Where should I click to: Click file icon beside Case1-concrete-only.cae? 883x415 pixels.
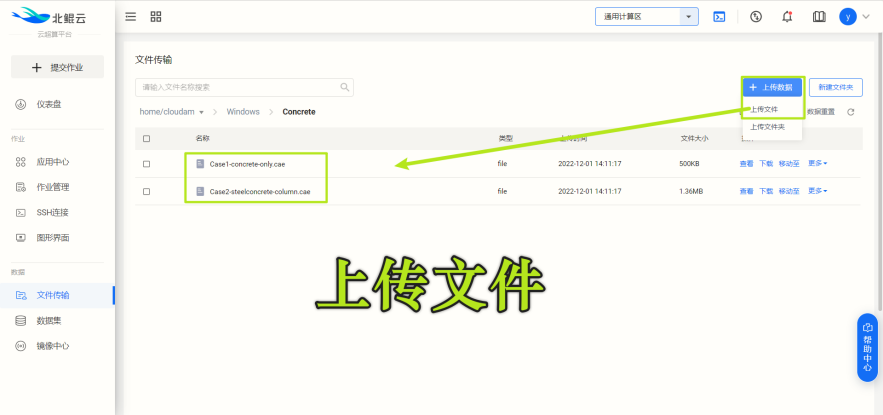[x=200, y=164]
